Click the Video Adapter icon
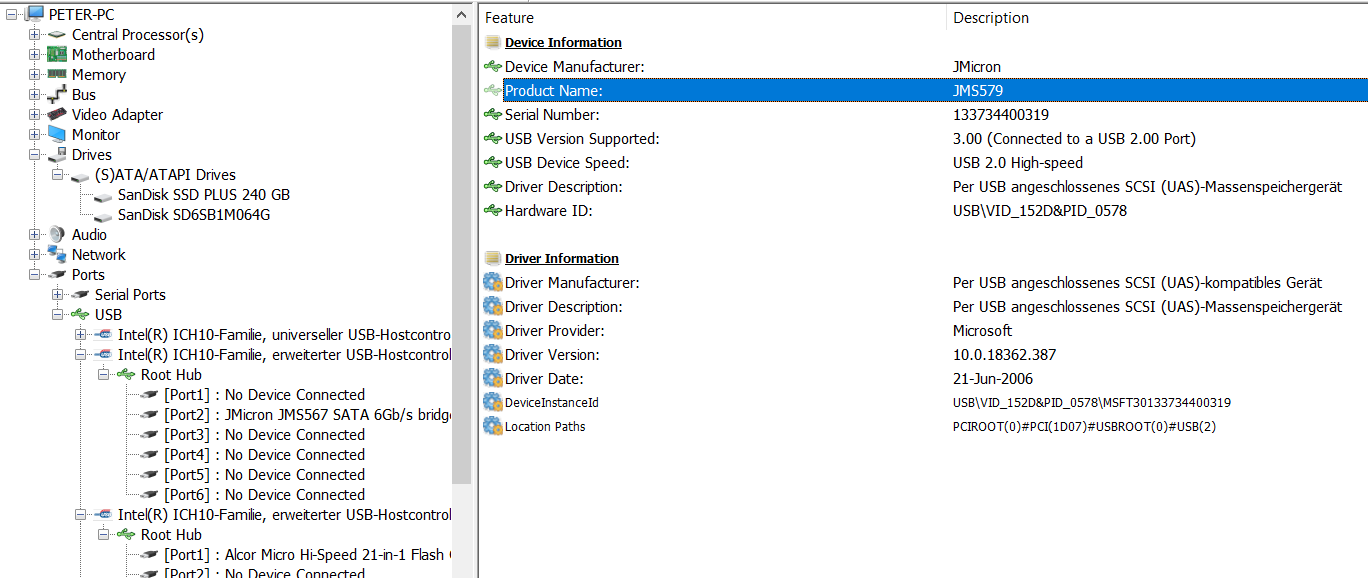 (57, 115)
